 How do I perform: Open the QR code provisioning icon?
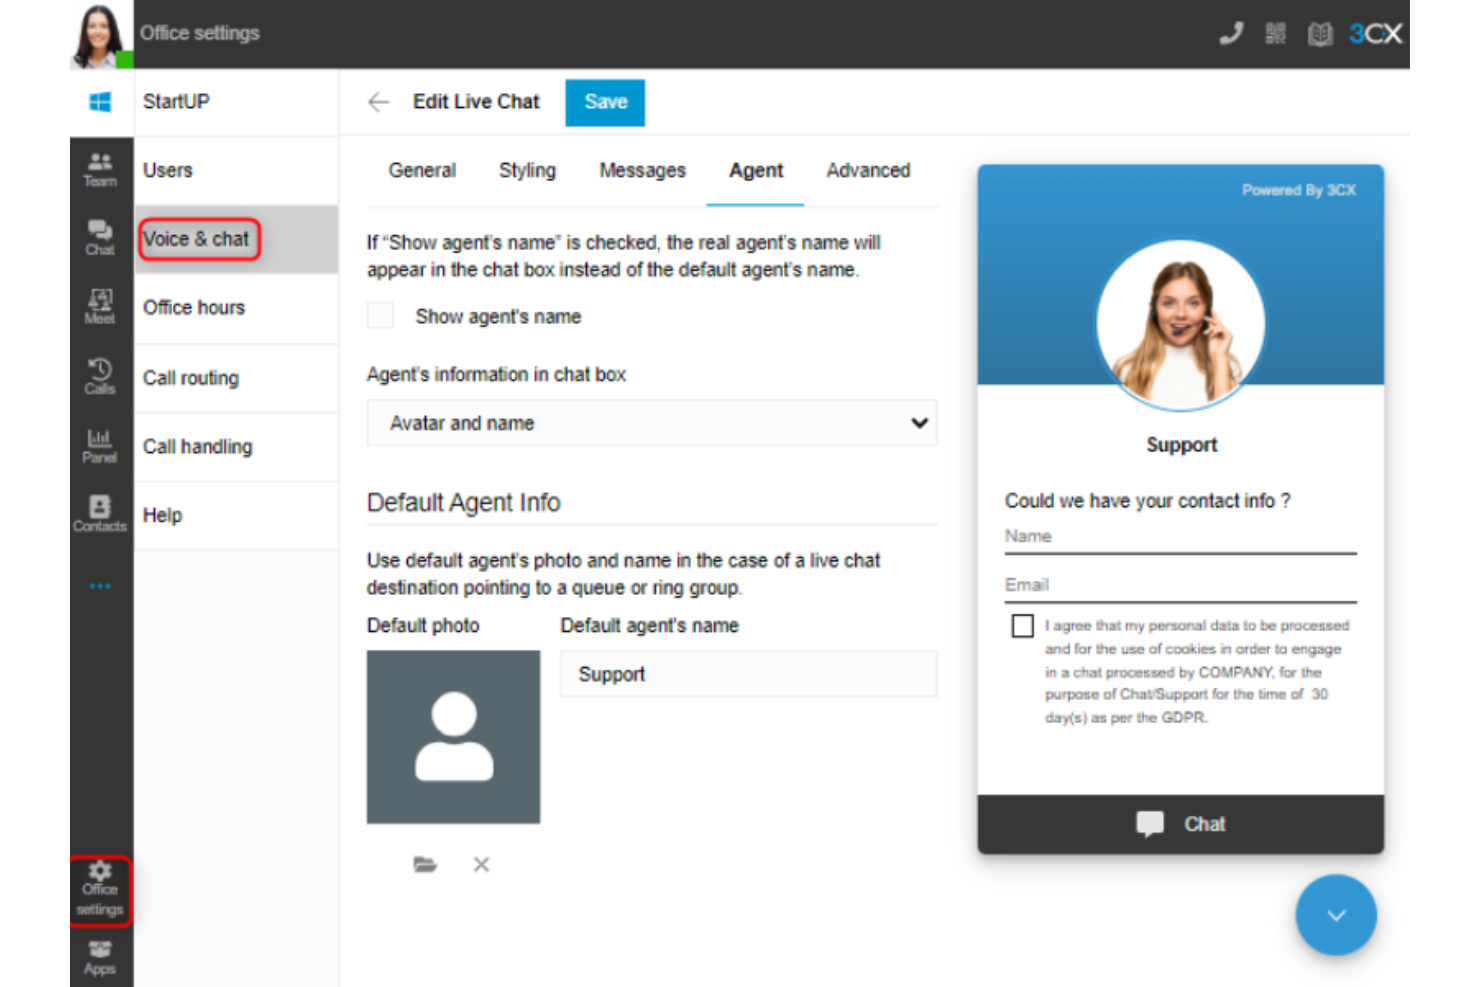pyautogui.click(x=1276, y=33)
